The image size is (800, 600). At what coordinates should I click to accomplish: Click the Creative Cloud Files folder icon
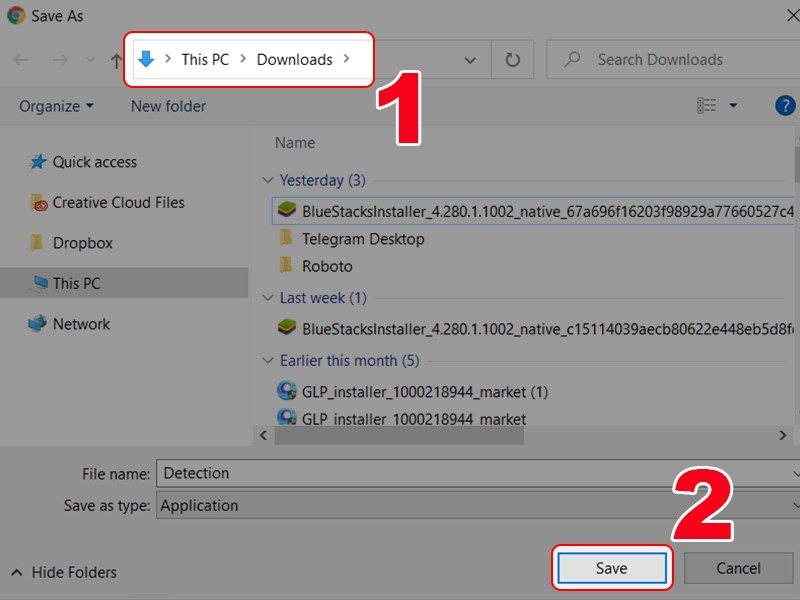pyautogui.click(x=38, y=203)
